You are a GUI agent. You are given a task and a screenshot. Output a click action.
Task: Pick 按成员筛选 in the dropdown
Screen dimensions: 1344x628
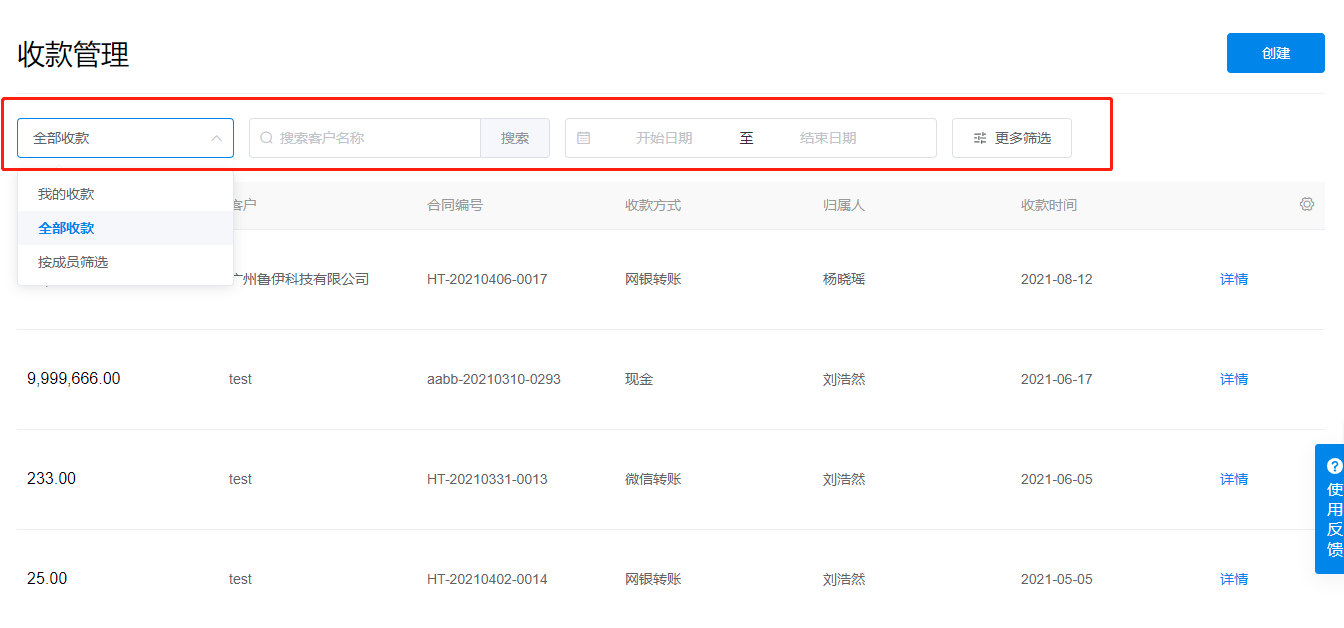73,262
